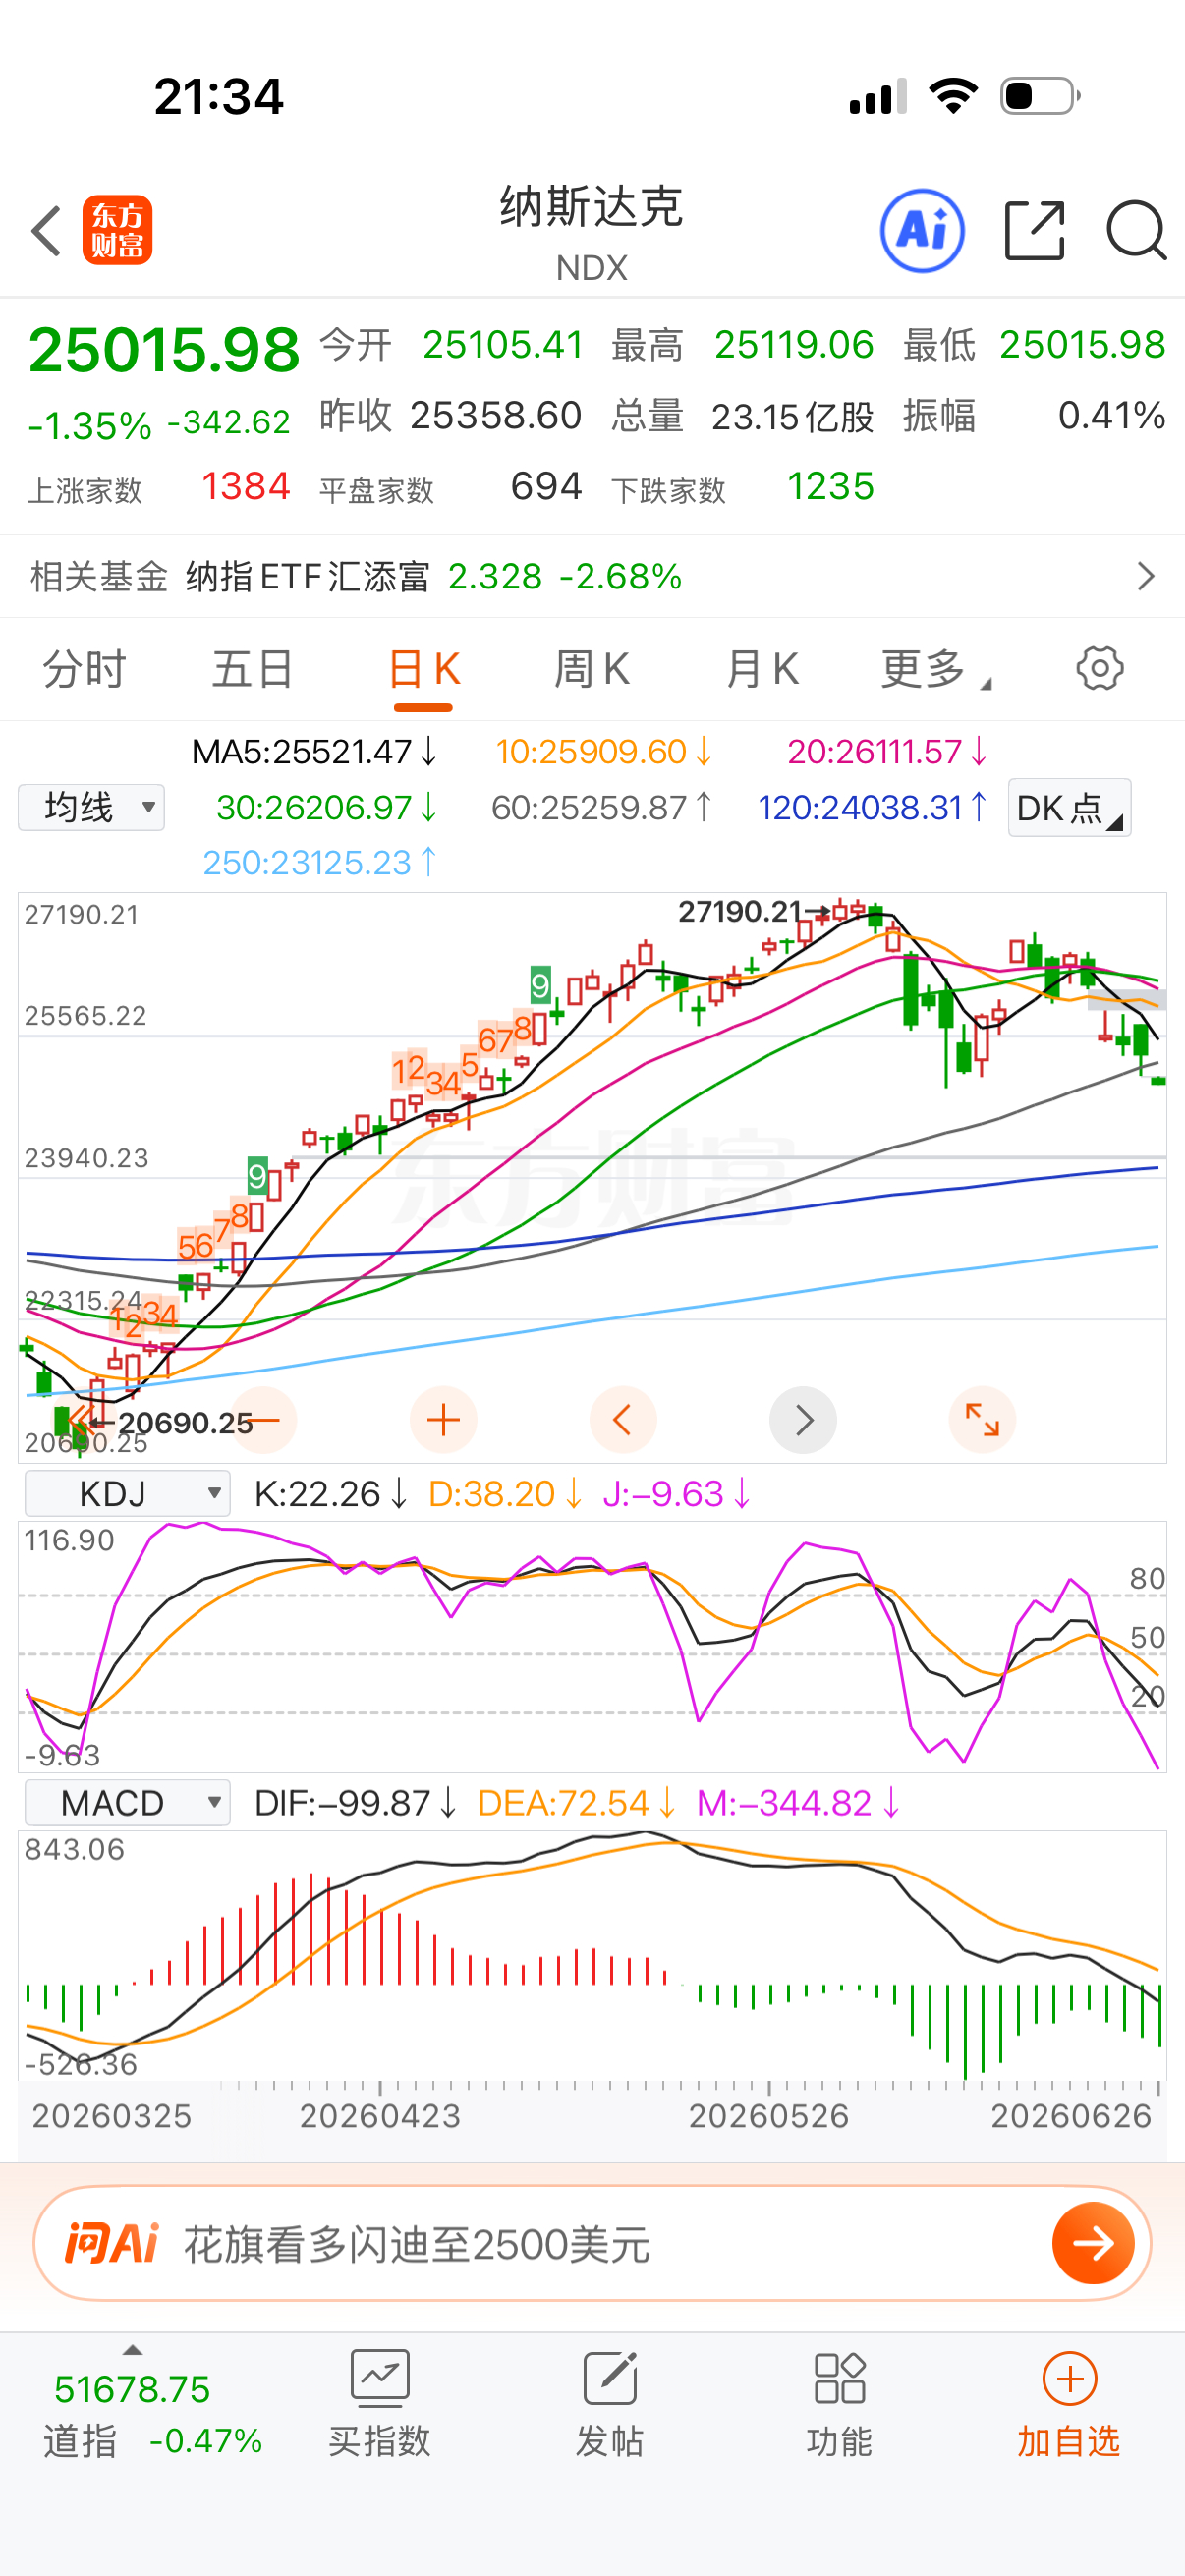1185x2576 pixels.
Task: Tap 振幅 0.41% value
Action: tap(1035, 416)
